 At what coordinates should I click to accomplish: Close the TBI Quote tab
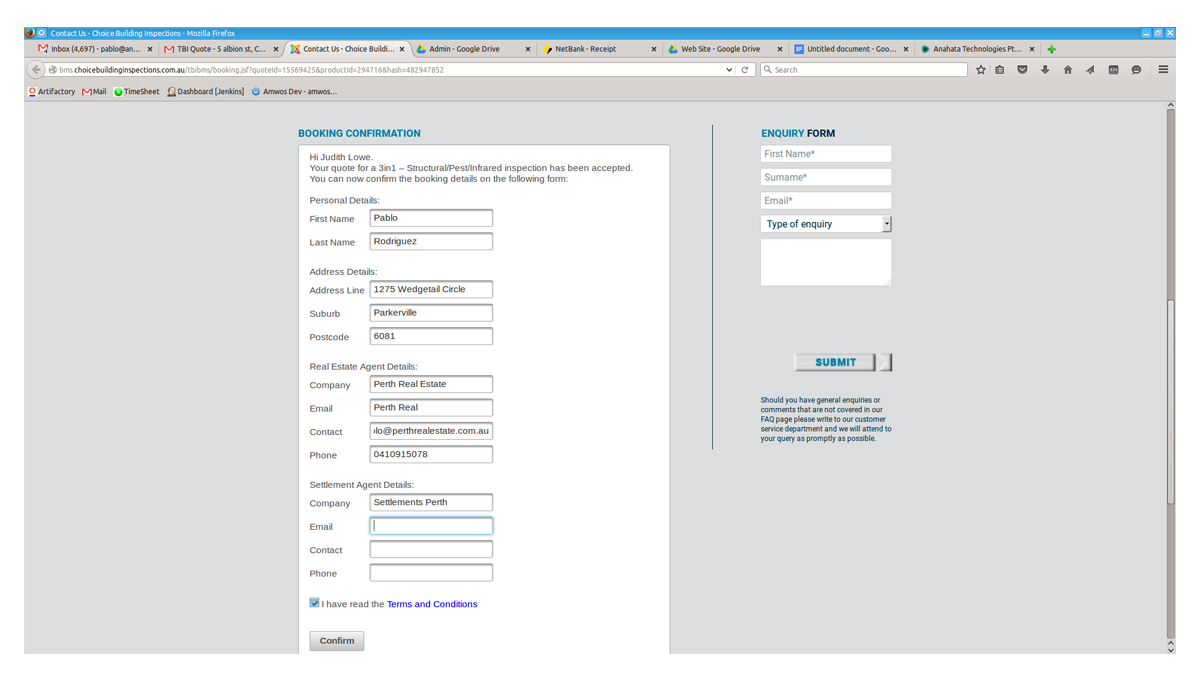point(276,49)
